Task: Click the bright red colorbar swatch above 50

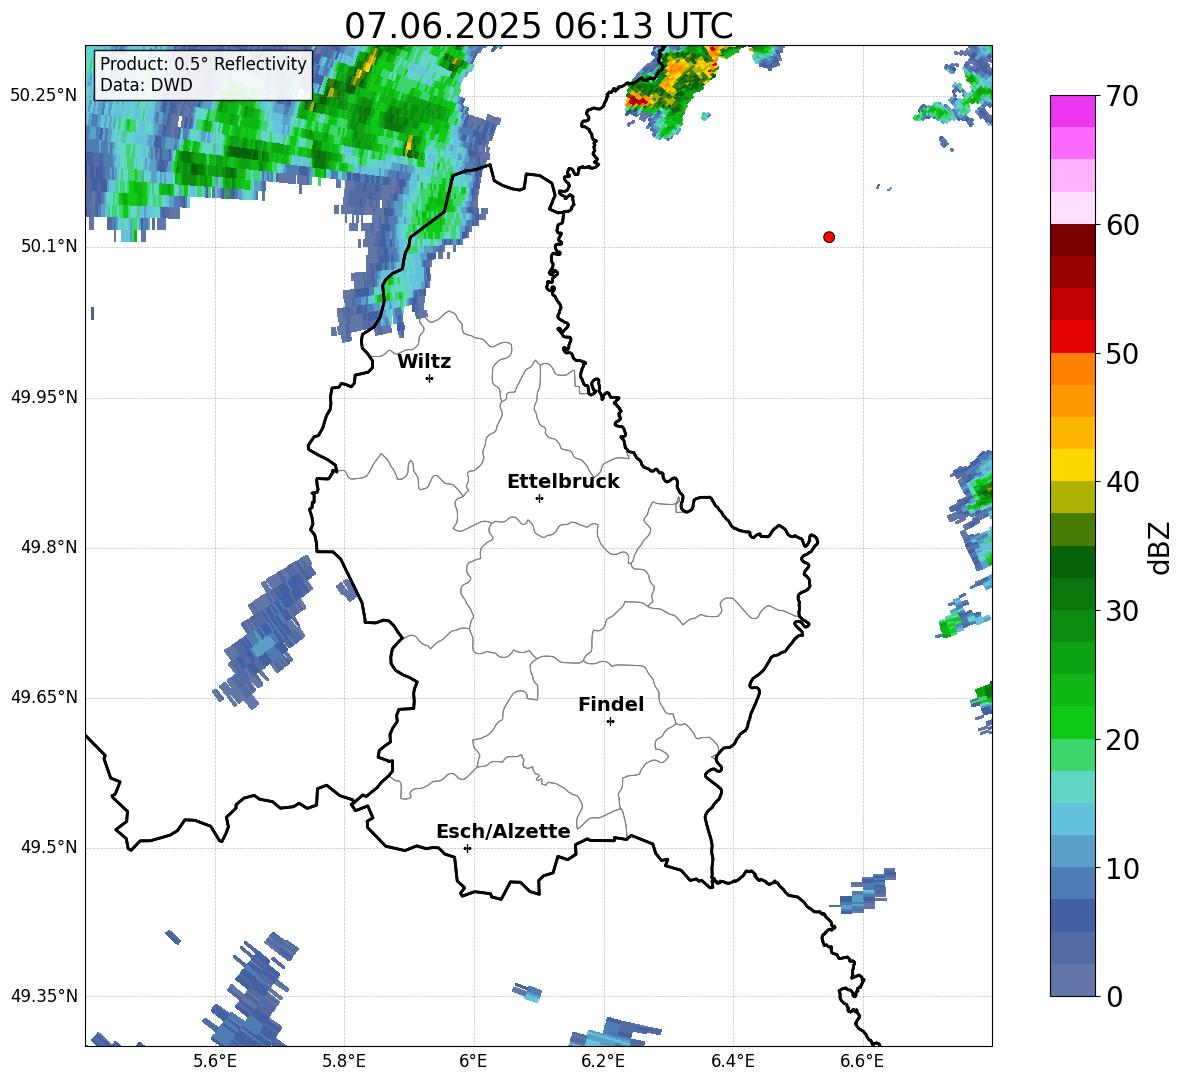Action: click(1072, 337)
